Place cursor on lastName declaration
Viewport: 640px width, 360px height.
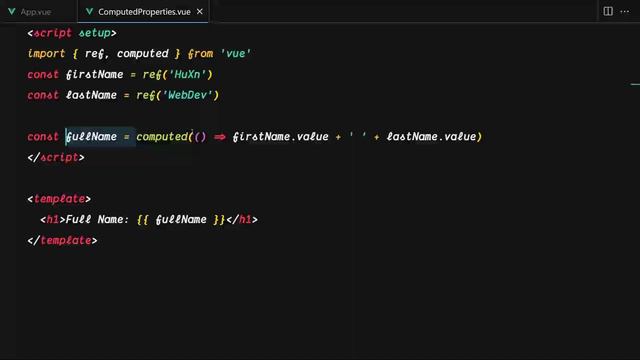point(91,95)
